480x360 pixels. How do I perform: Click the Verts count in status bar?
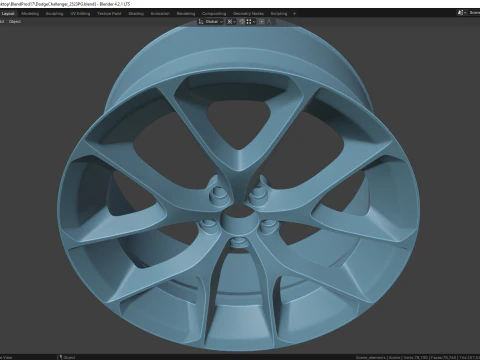coord(415,357)
